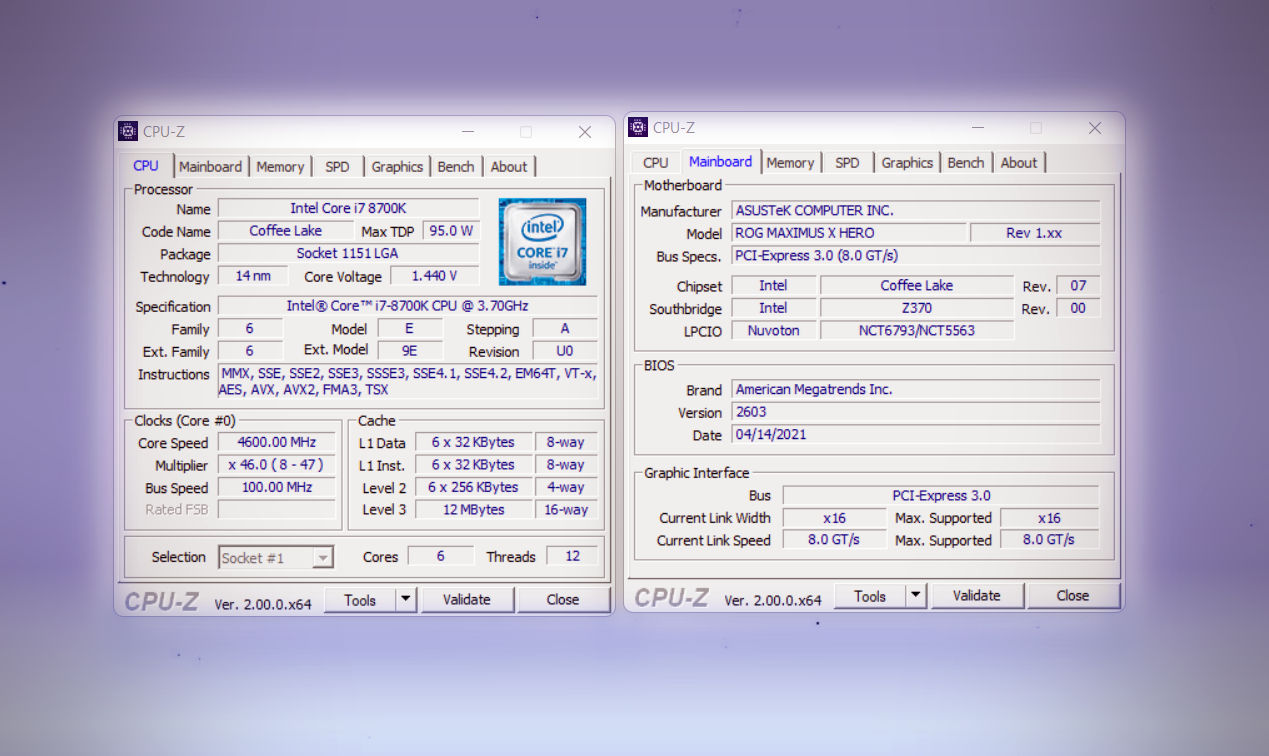Open the Bench tab in the right window
Image resolution: width=1269 pixels, height=756 pixels.
[965, 161]
